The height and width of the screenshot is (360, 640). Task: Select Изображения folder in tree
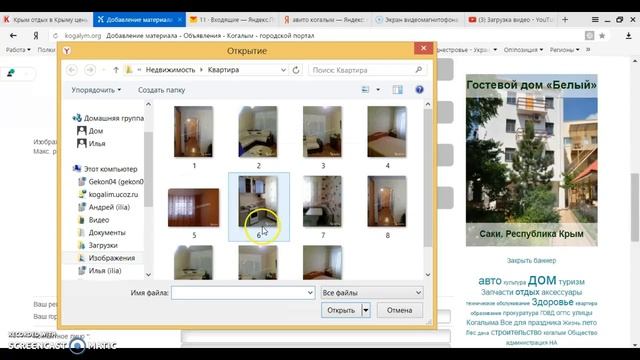coord(106,258)
